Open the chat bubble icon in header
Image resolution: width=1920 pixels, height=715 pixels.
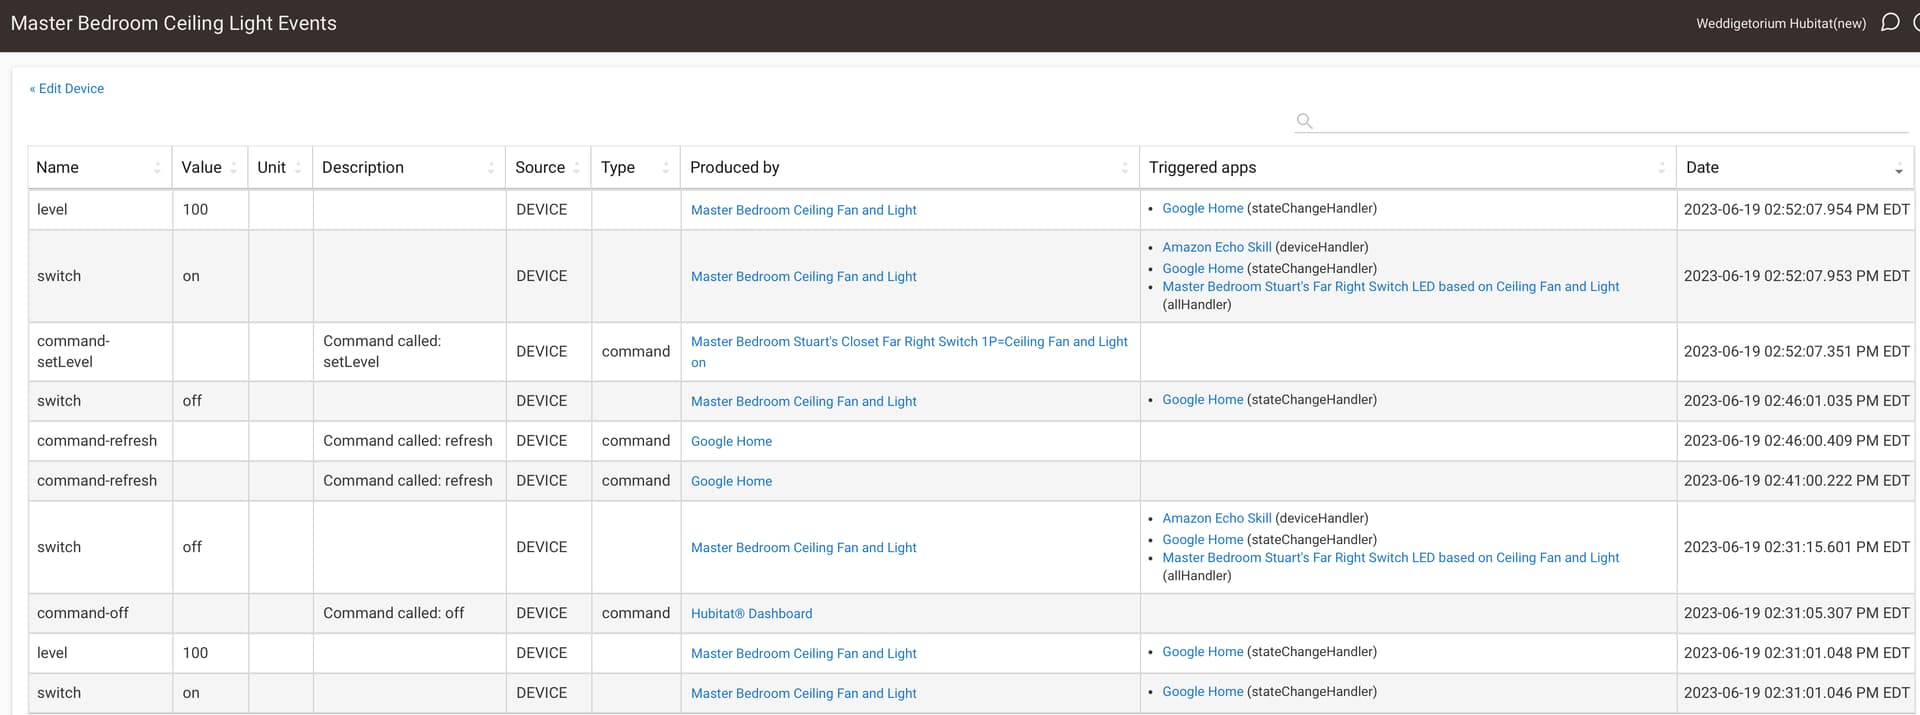(1889, 22)
